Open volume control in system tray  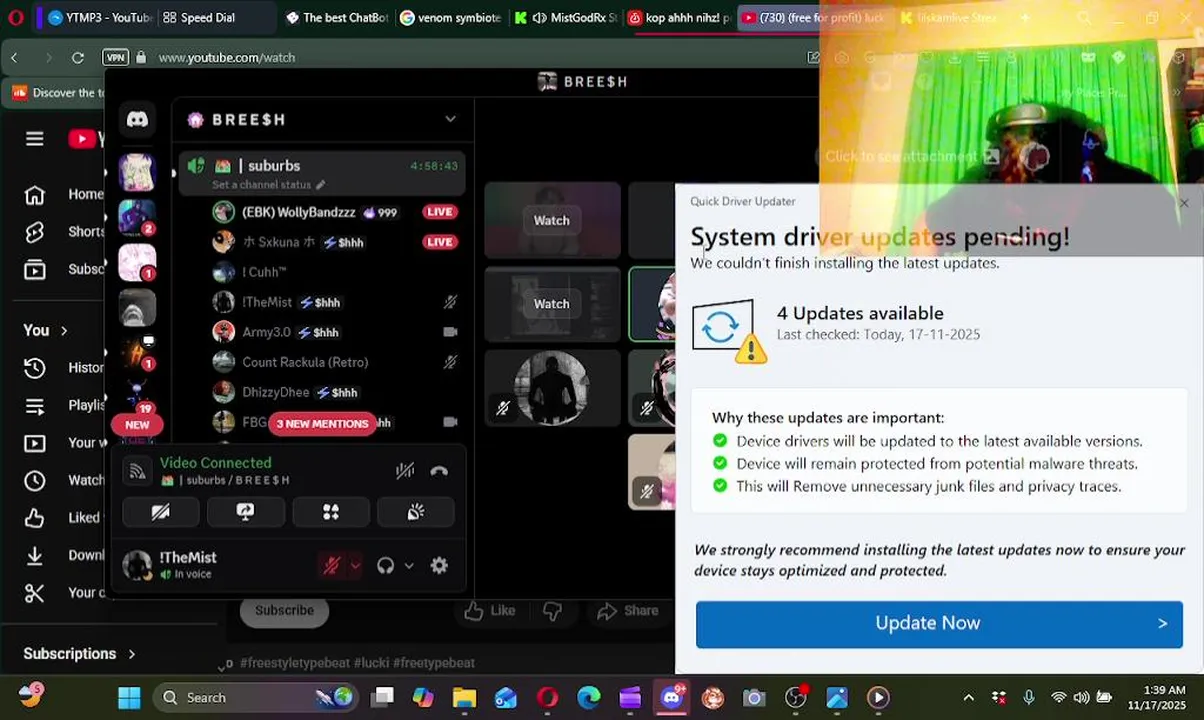tap(1081, 698)
